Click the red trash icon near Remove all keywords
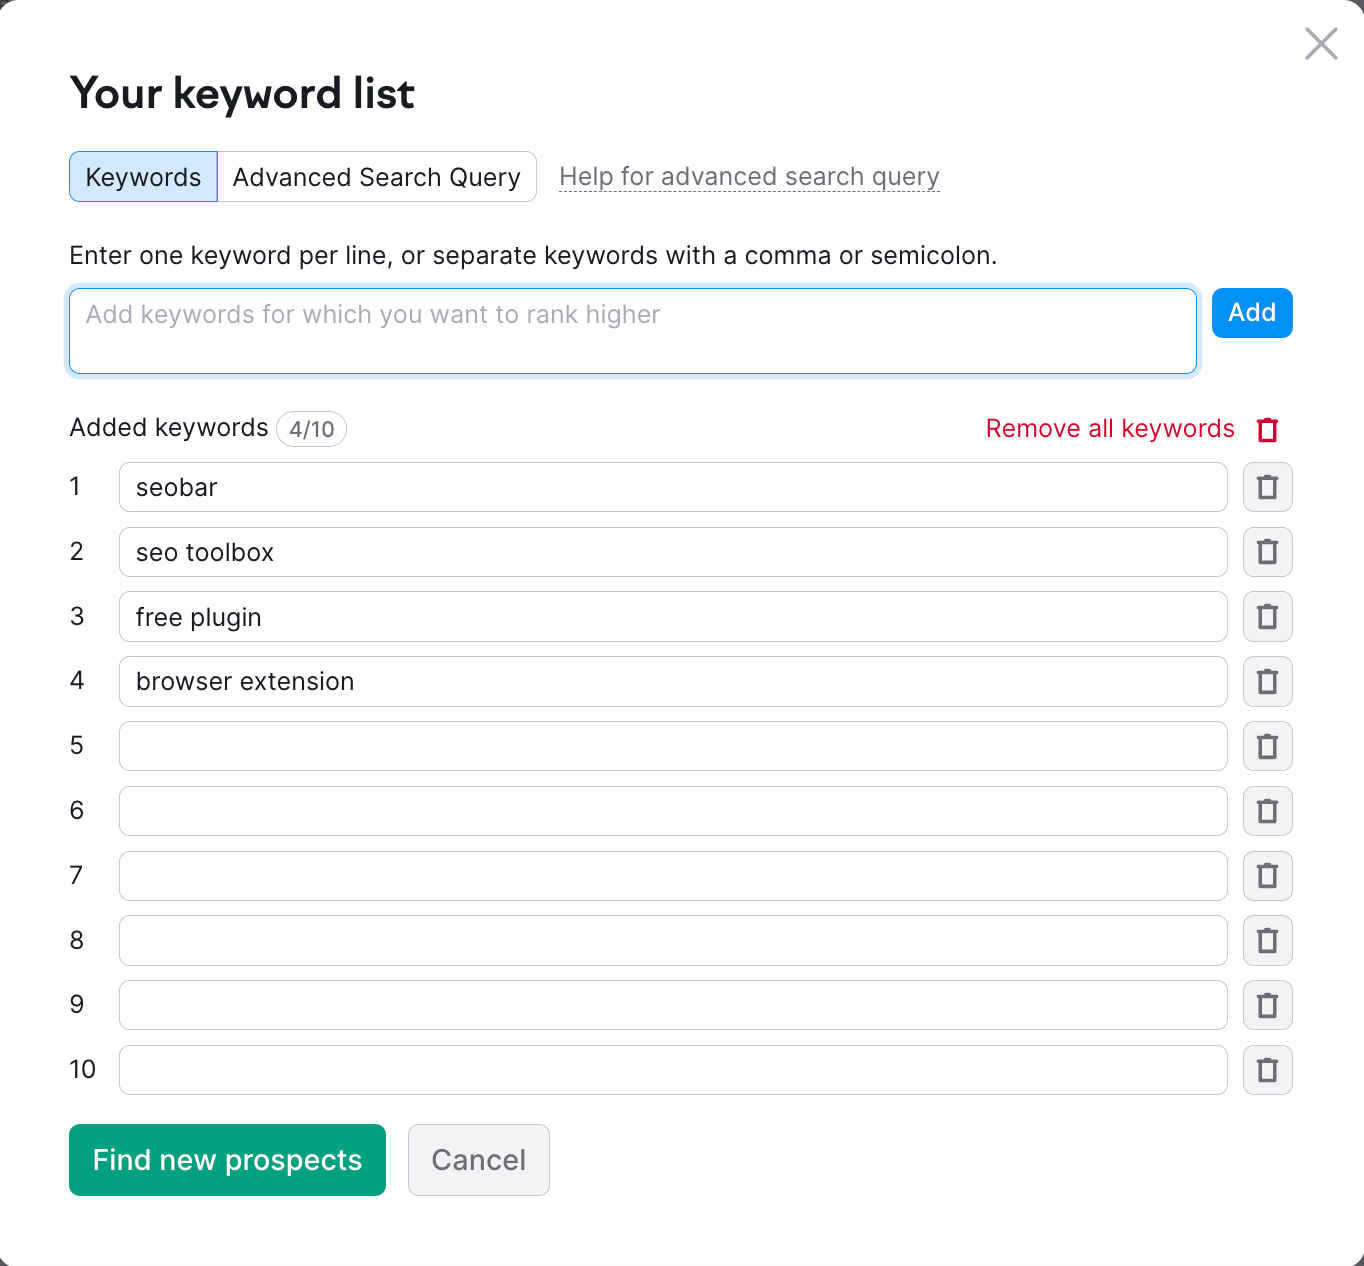Image resolution: width=1364 pixels, height=1266 pixels. tap(1266, 428)
